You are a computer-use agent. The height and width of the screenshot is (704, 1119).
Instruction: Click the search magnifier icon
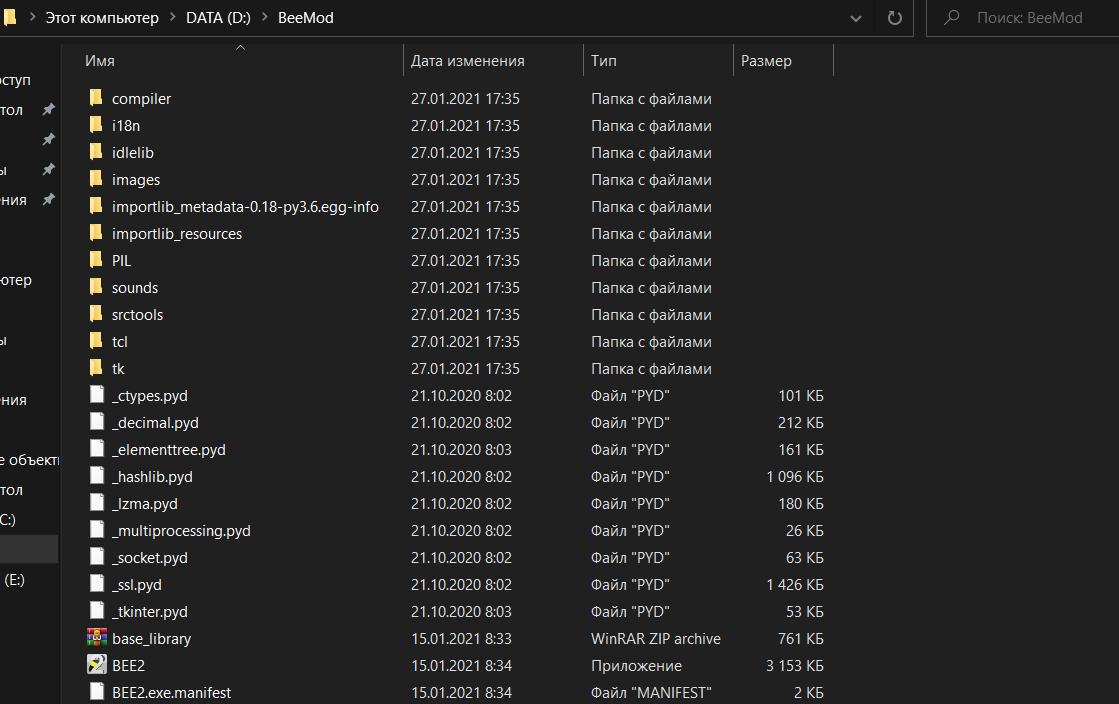pos(953,18)
